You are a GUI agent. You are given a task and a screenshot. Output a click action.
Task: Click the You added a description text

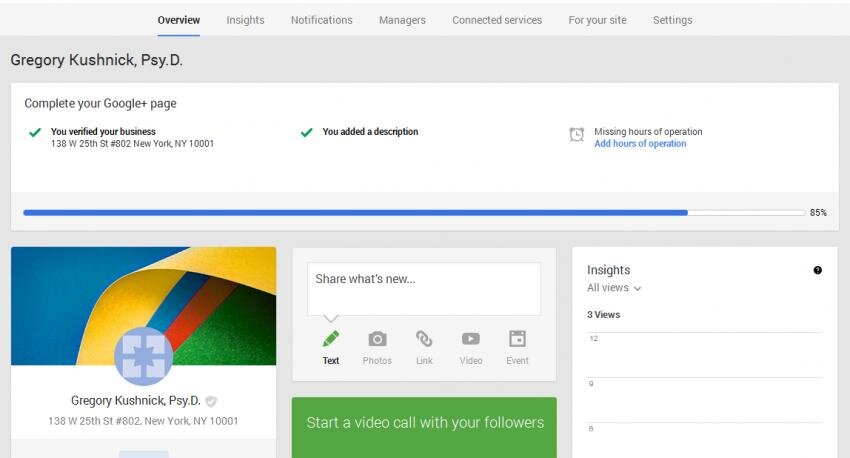coord(370,132)
